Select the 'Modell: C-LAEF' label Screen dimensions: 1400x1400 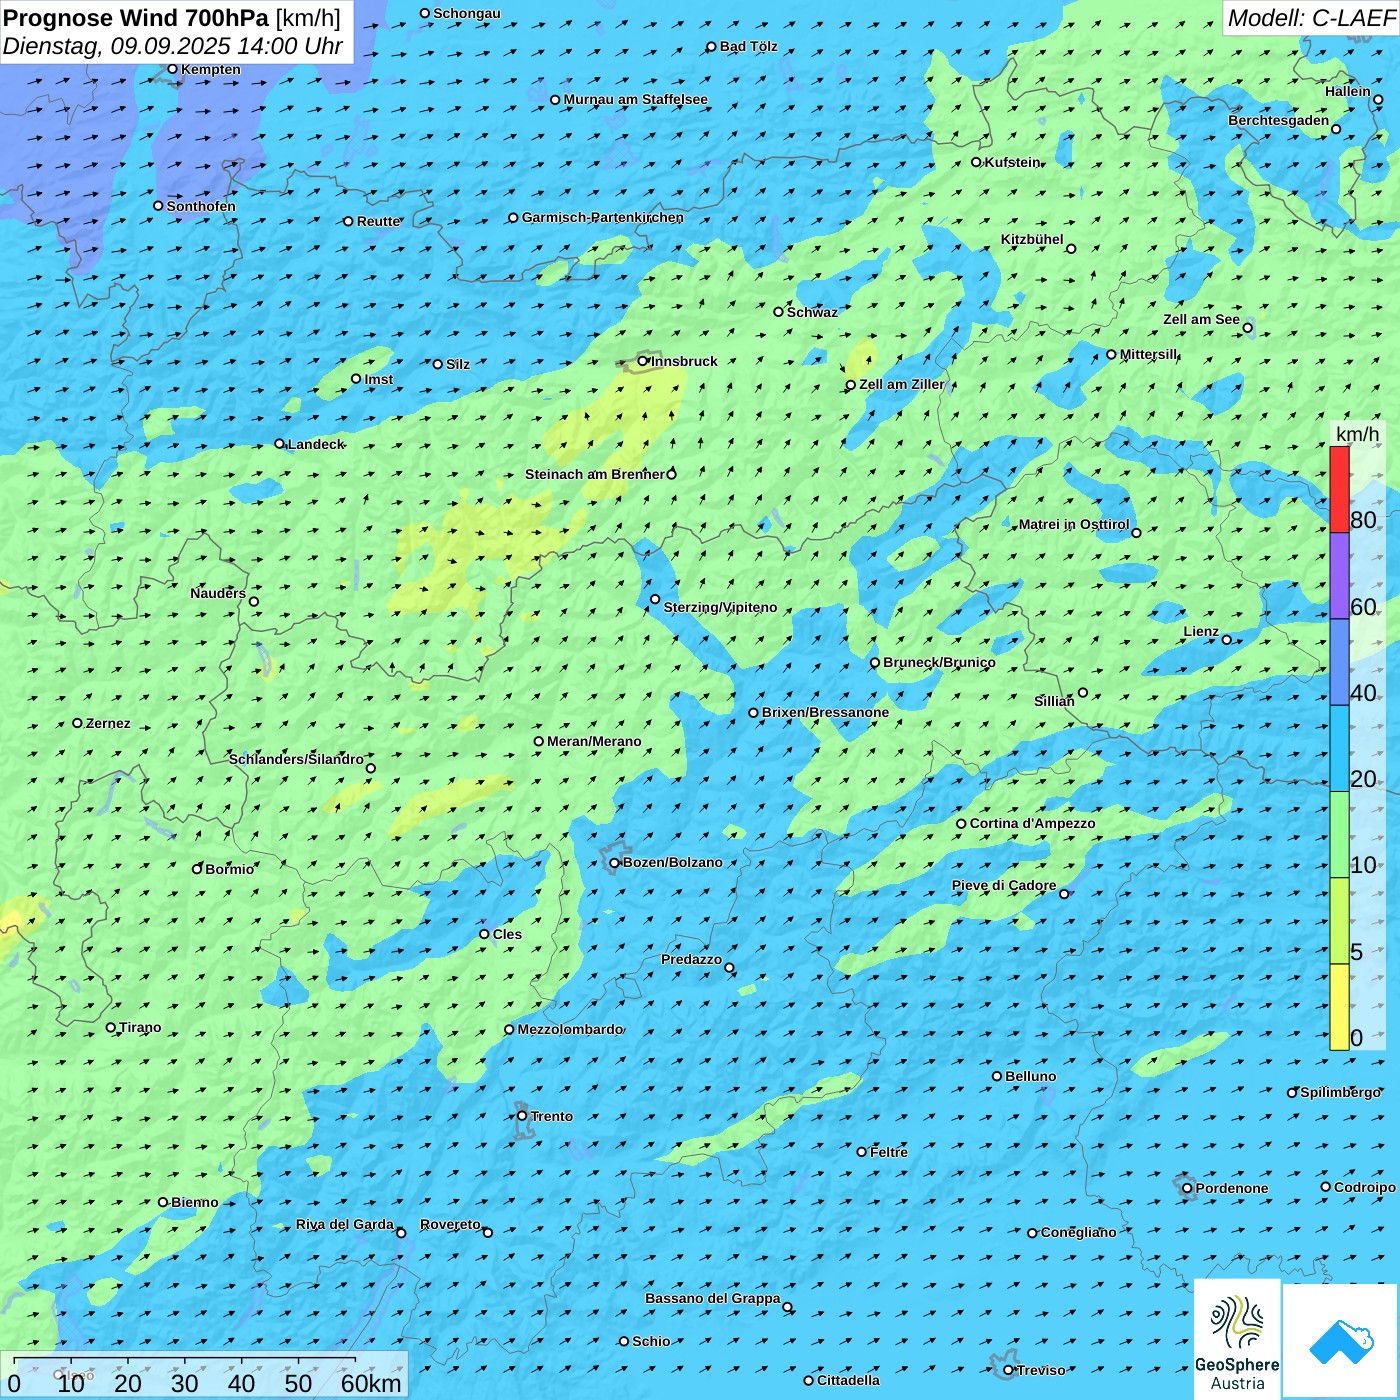tap(1311, 17)
